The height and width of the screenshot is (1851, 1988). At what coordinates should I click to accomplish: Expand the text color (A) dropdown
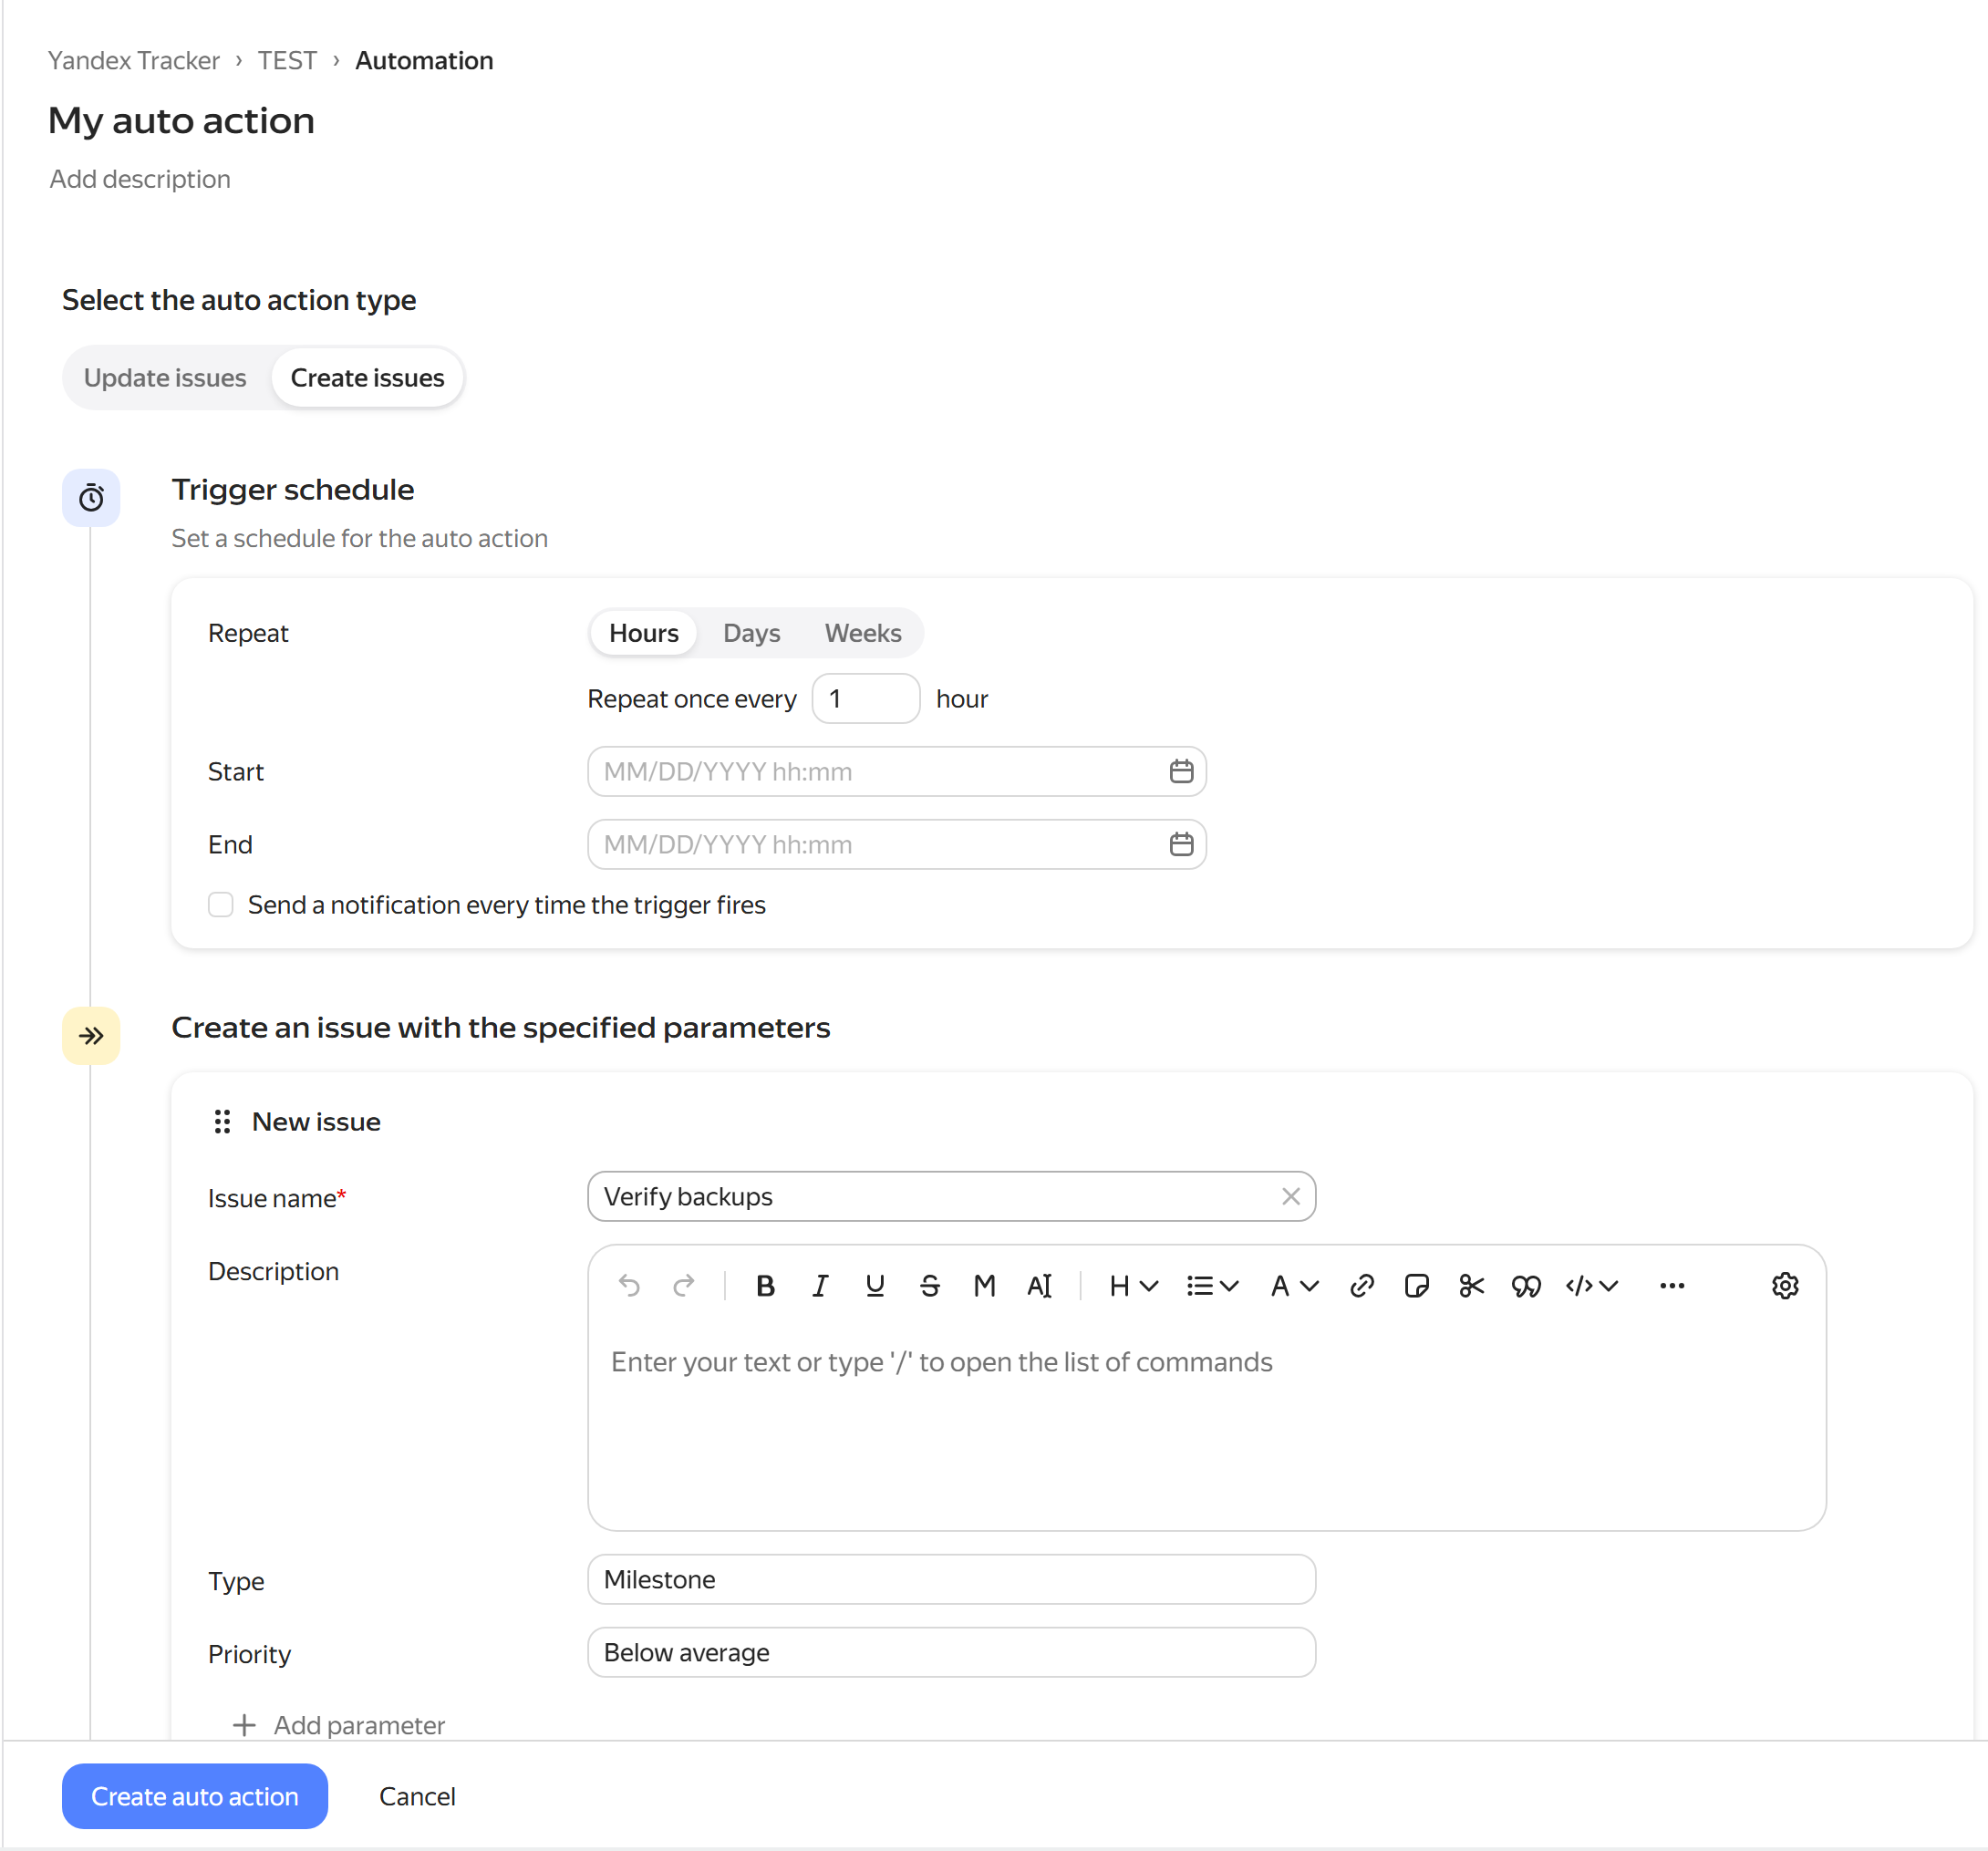1294,1285
